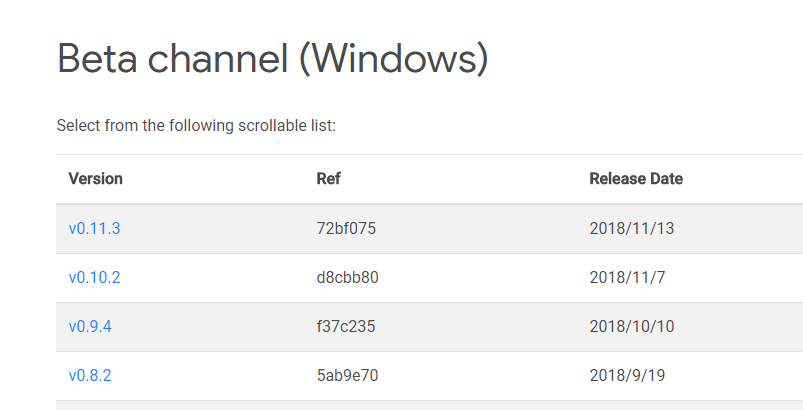The width and height of the screenshot is (803, 410).
Task: Open the v0.8.2 version download link
Action: (90, 376)
